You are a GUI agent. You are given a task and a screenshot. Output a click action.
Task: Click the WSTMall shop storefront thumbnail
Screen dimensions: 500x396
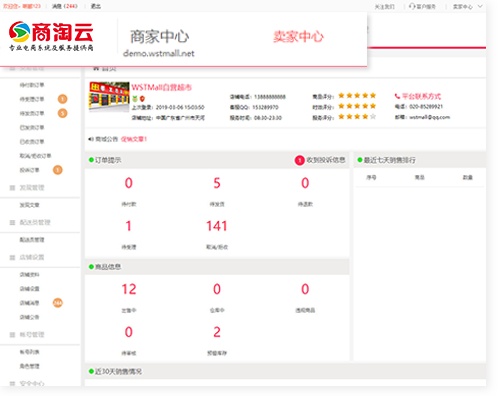pyautogui.click(x=109, y=97)
